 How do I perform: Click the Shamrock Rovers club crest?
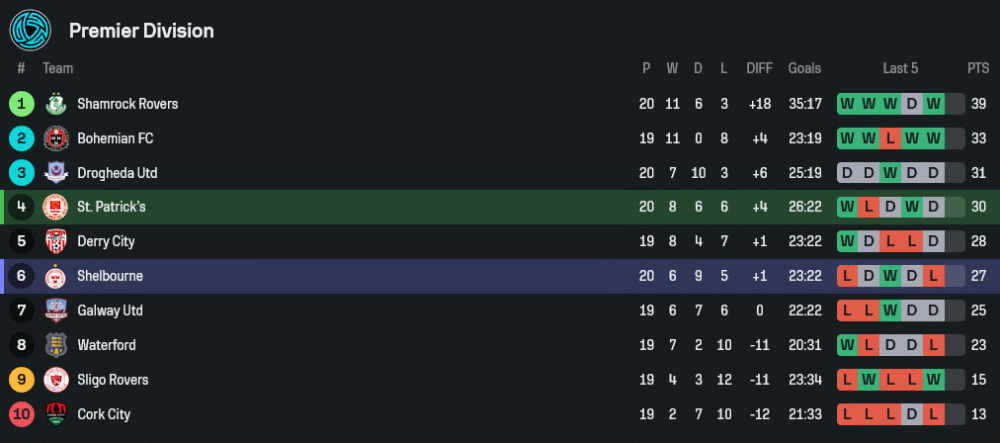click(55, 104)
